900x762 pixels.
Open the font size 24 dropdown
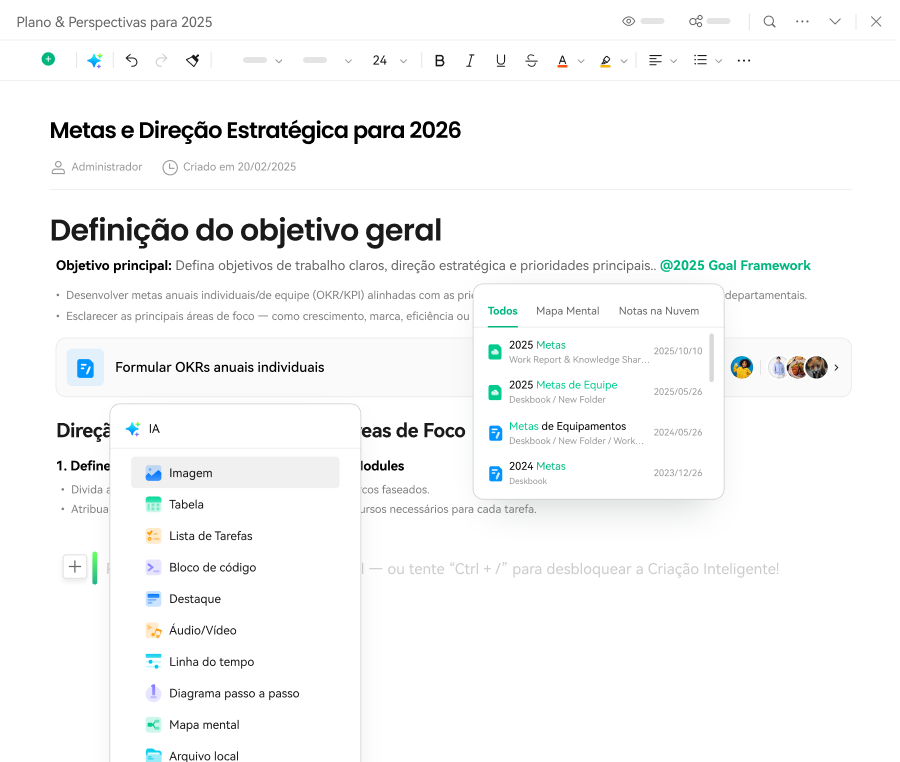click(389, 60)
